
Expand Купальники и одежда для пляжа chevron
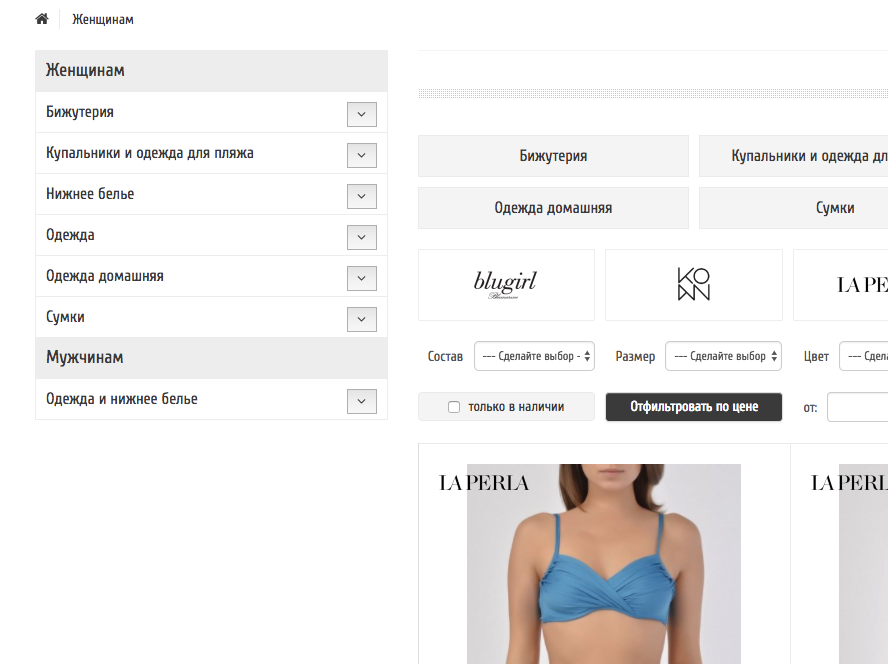point(361,155)
